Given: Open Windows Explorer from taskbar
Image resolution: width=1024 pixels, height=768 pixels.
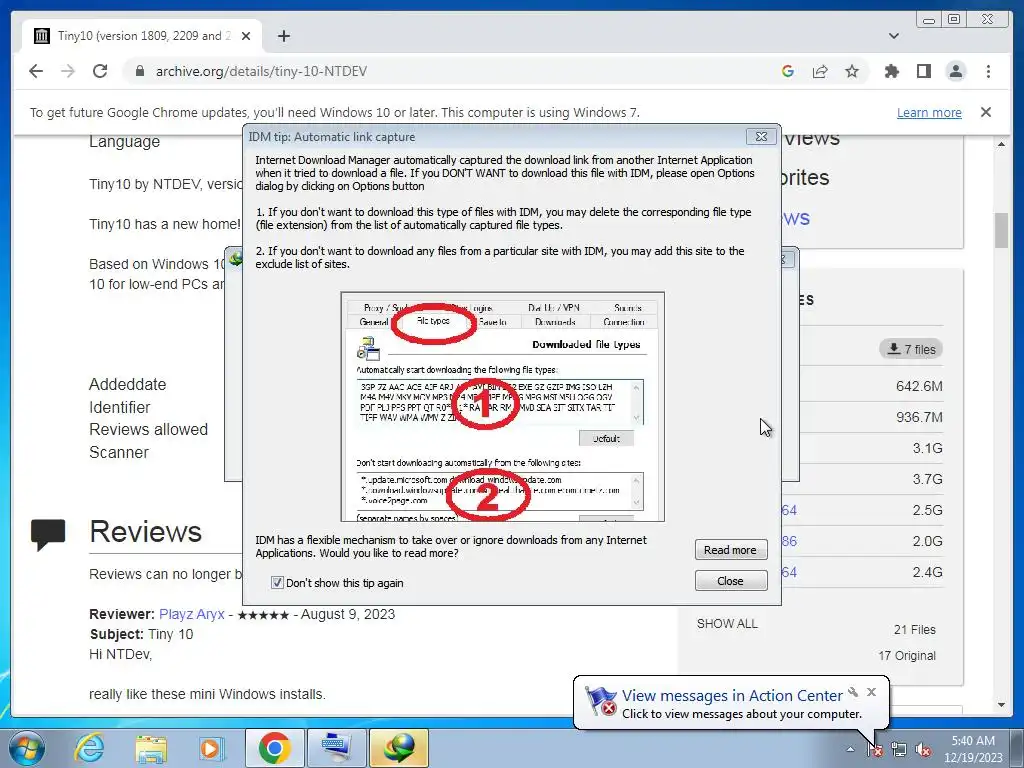Looking at the screenshot, I should tap(151, 748).
